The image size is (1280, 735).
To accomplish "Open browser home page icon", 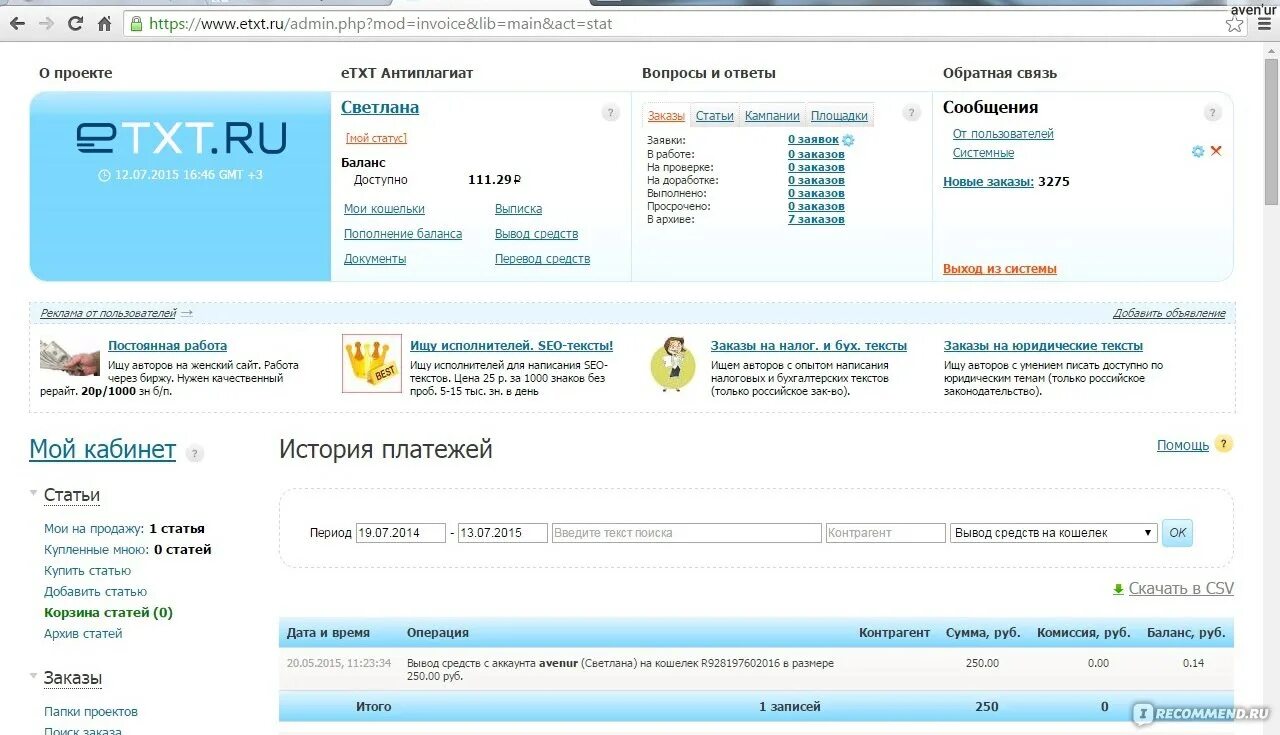I will coord(104,23).
